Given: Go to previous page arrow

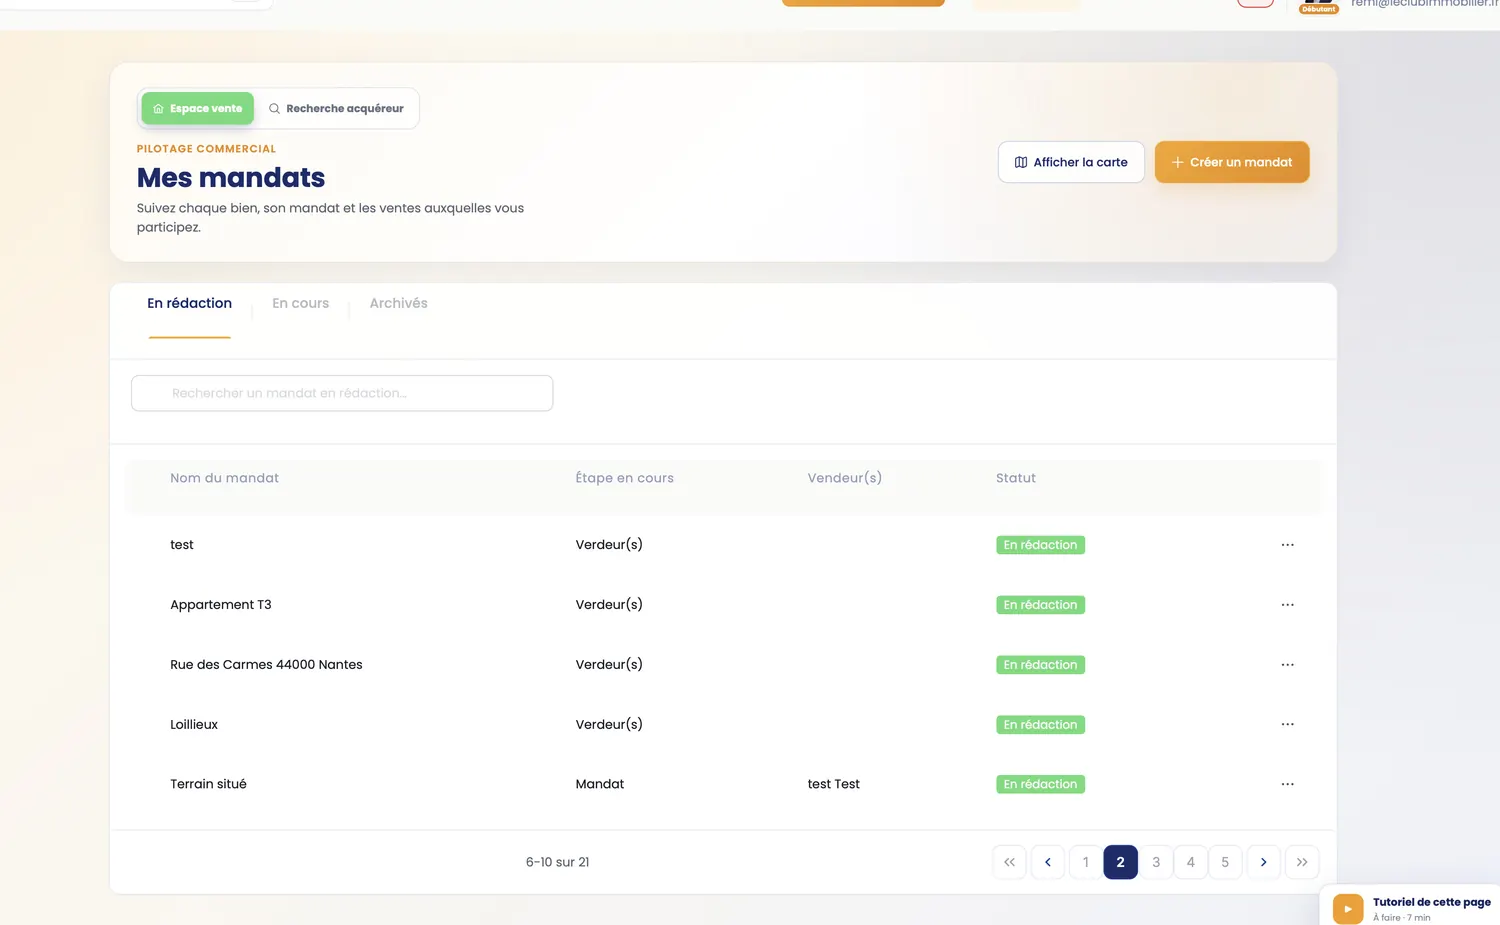Looking at the screenshot, I should point(1047,862).
